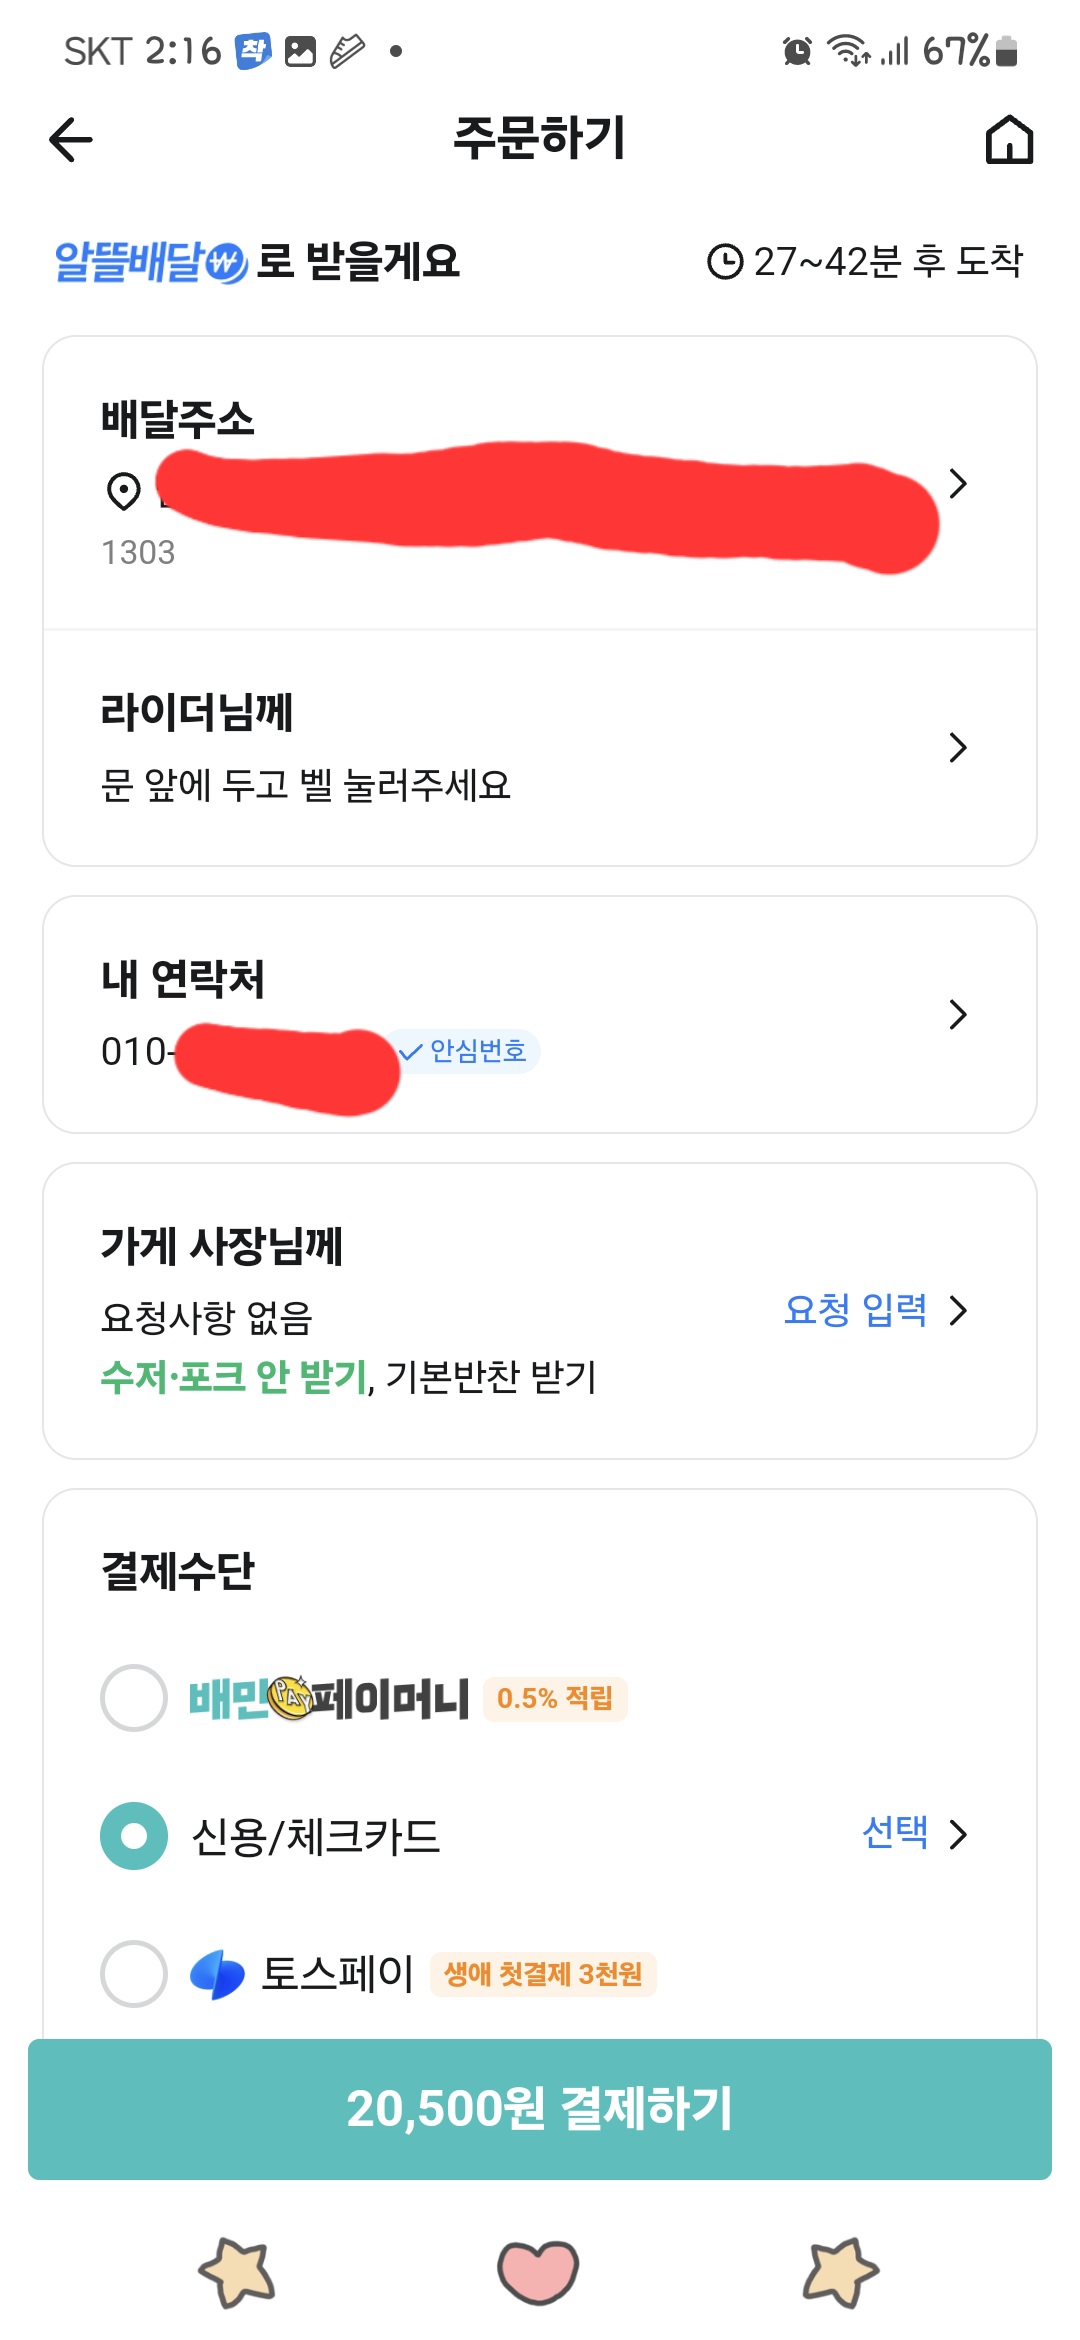The width and height of the screenshot is (1080, 2340).
Task: Select the 토스페이 radio button
Action: [134, 1974]
